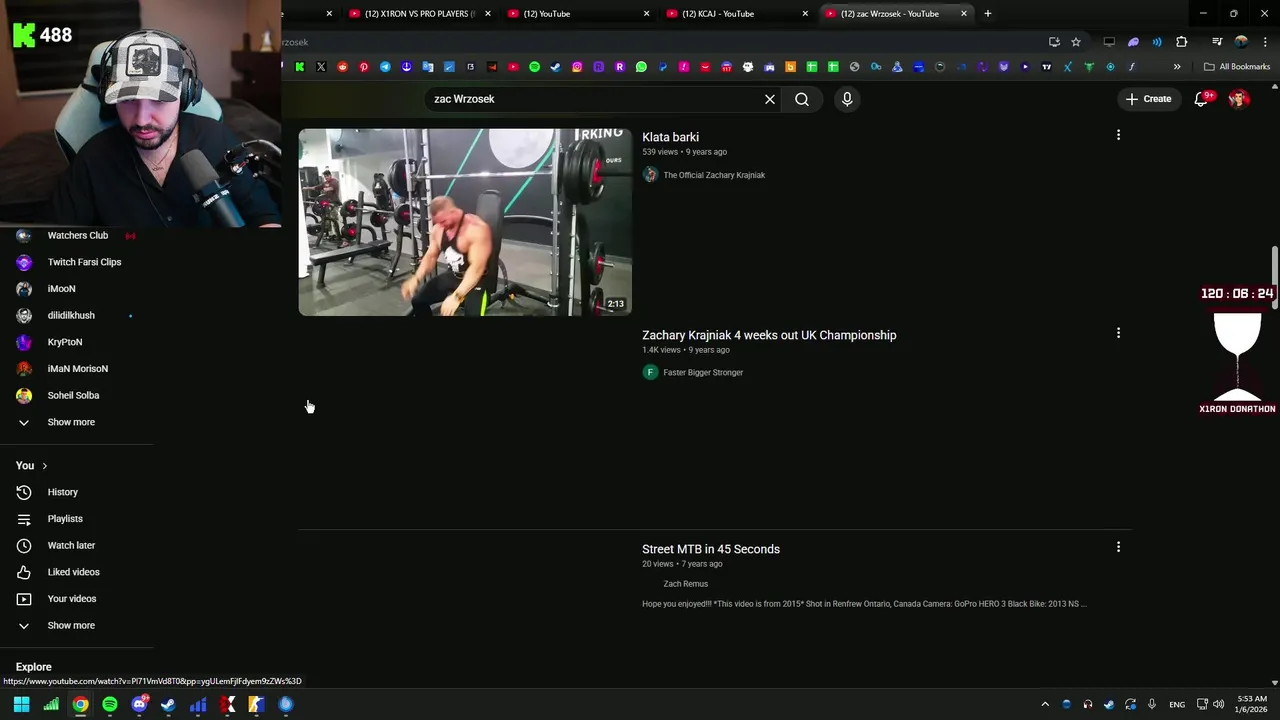The width and height of the screenshot is (1280, 720).
Task: Open the Telegram bookmark icon
Action: pyautogui.click(x=385, y=67)
